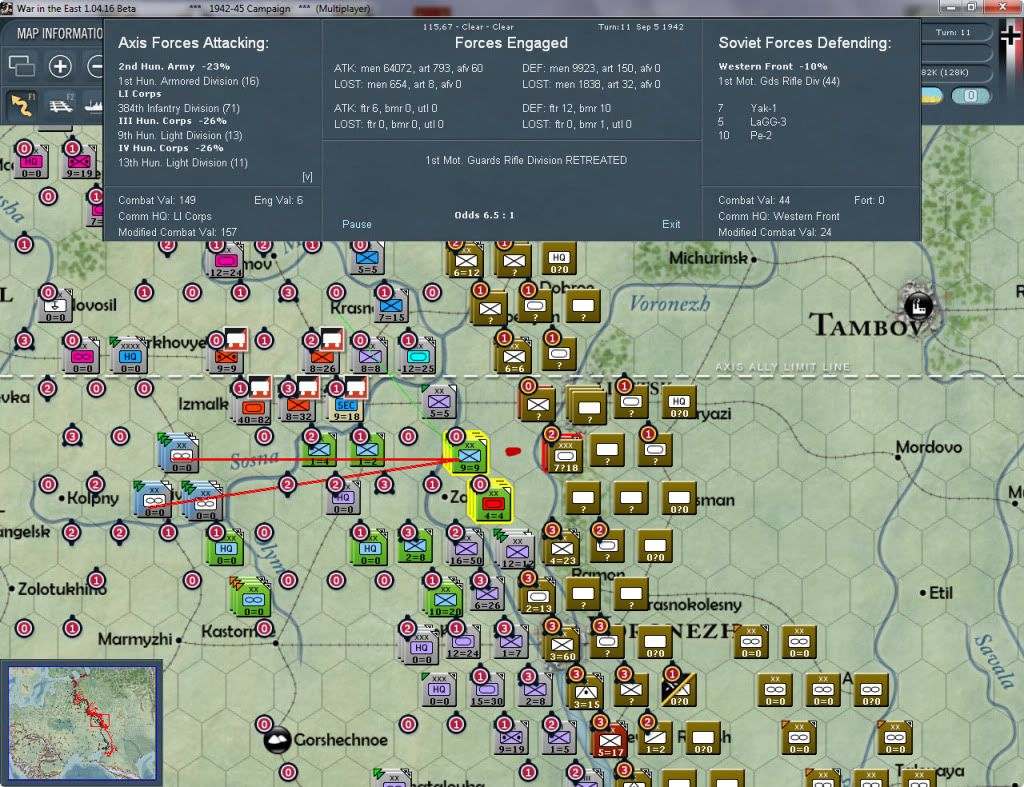The height and width of the screenshot is (787, 1024).
Task: Select the 15=30 motorized unit
Action: coord(487,690)
